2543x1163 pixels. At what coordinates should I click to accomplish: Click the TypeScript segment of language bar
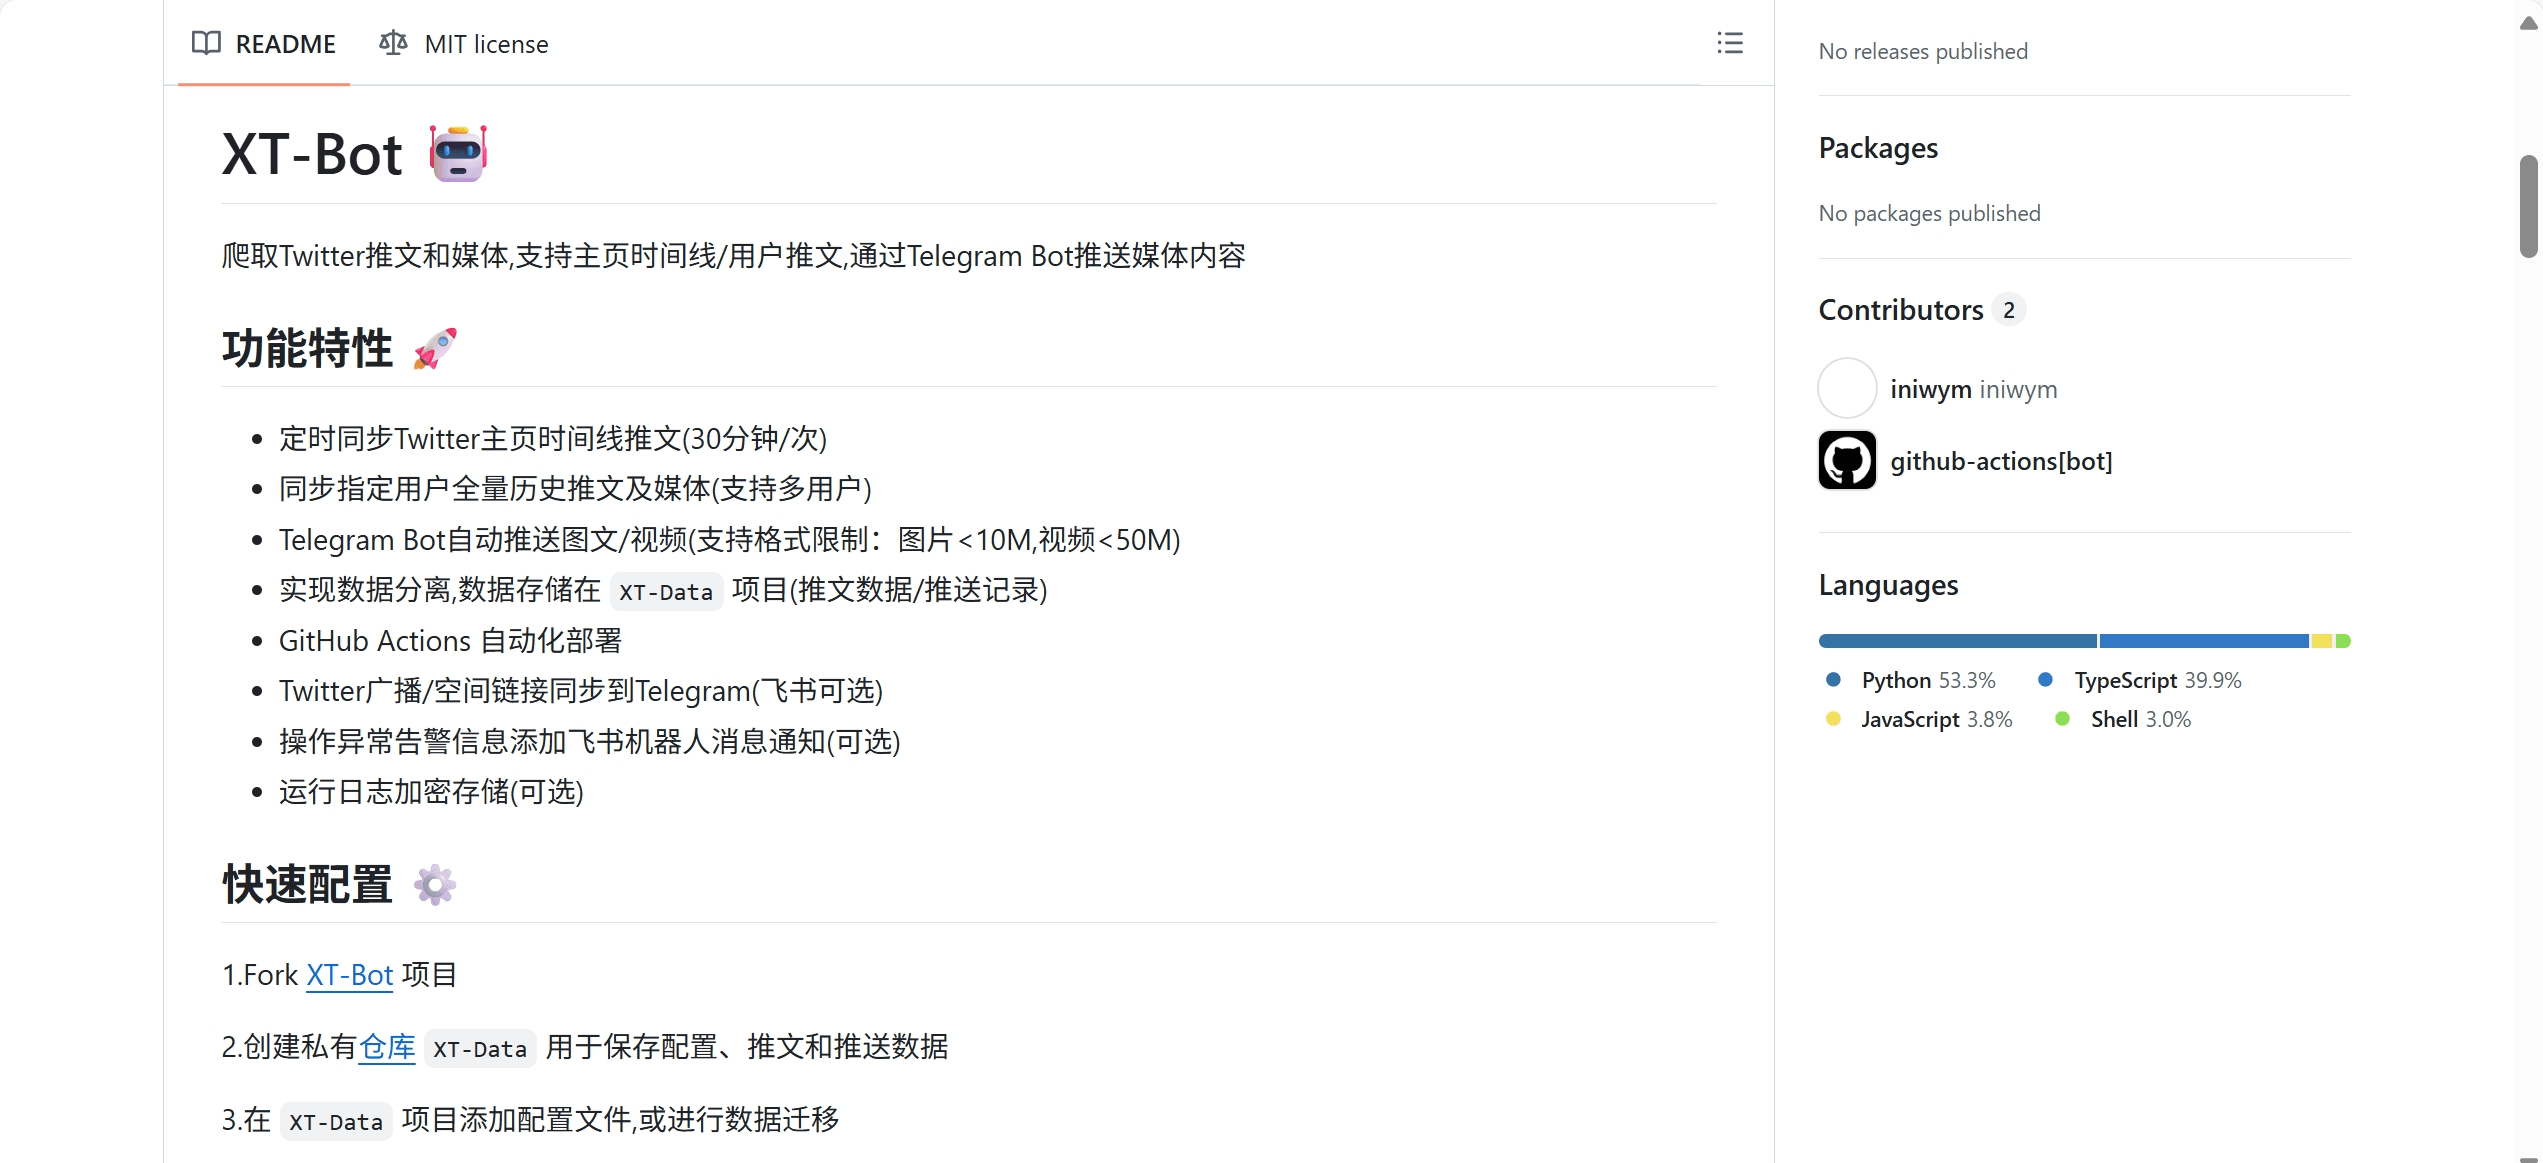tap(2204, 641)
